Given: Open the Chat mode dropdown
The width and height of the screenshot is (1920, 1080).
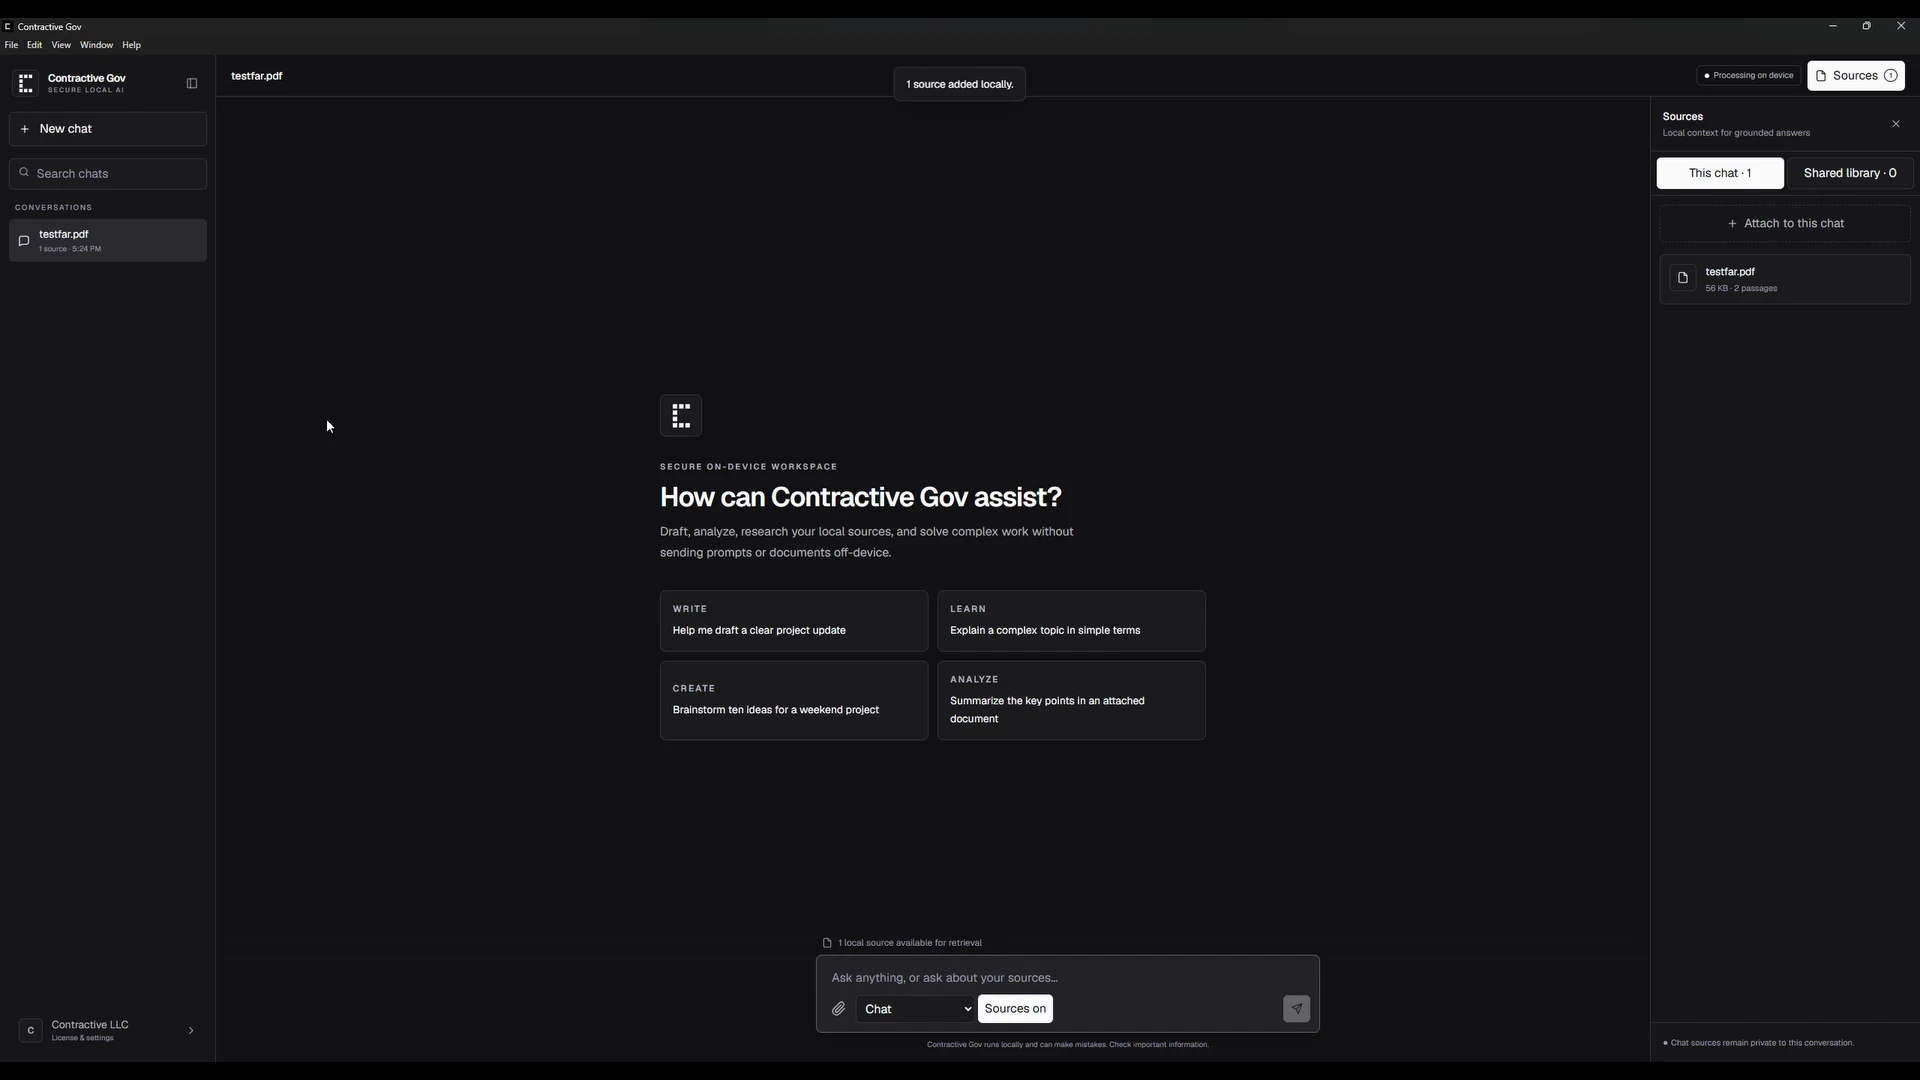Looking at the screenshot, I should 915,1009.
